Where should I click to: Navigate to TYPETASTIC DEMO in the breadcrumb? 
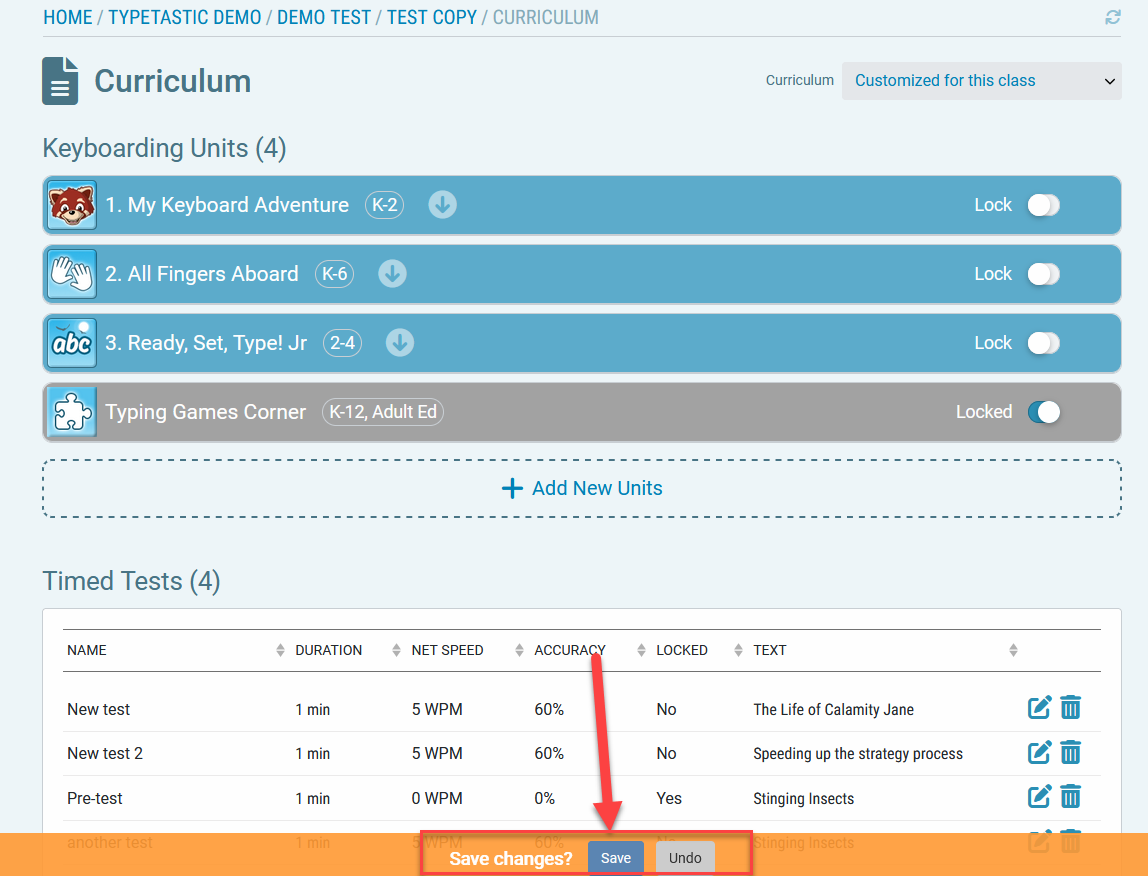click(184, 17)
